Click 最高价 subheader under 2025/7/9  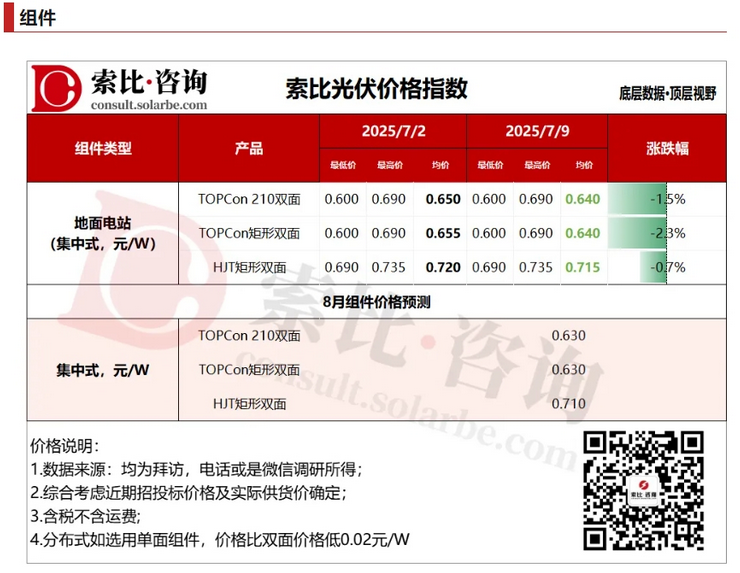tap(537, 165)
